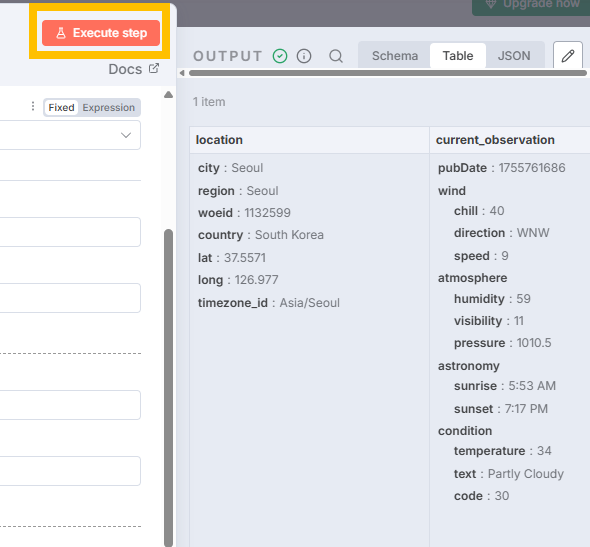Viewport: 590px width, 547px height.
Task: Switch parameter to Expression mode
Action: point(109,108)
